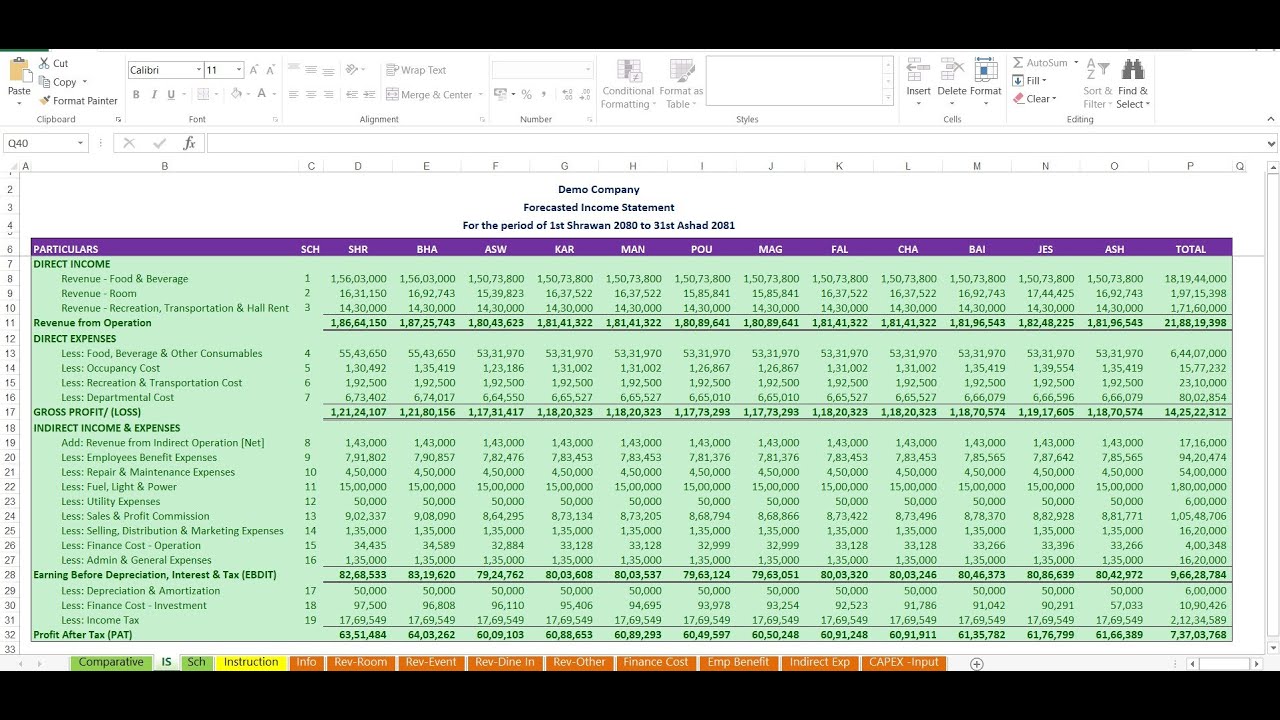Viewport: 1280px width, 720px height.
Task: Switch to the Sch sheet tab
Action: click(197, 662)
